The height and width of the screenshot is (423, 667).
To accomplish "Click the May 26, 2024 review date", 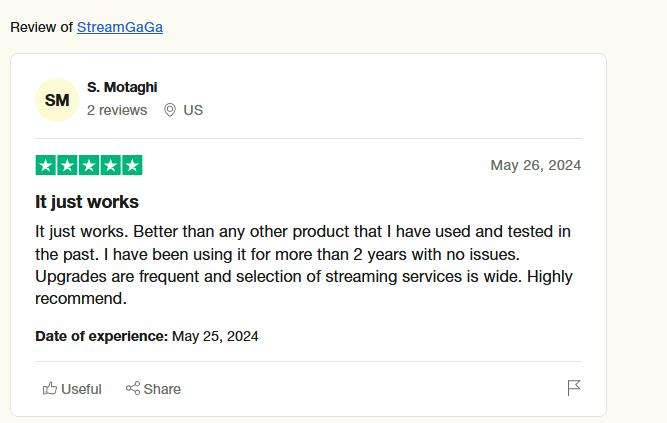I will tap(536, 165).
